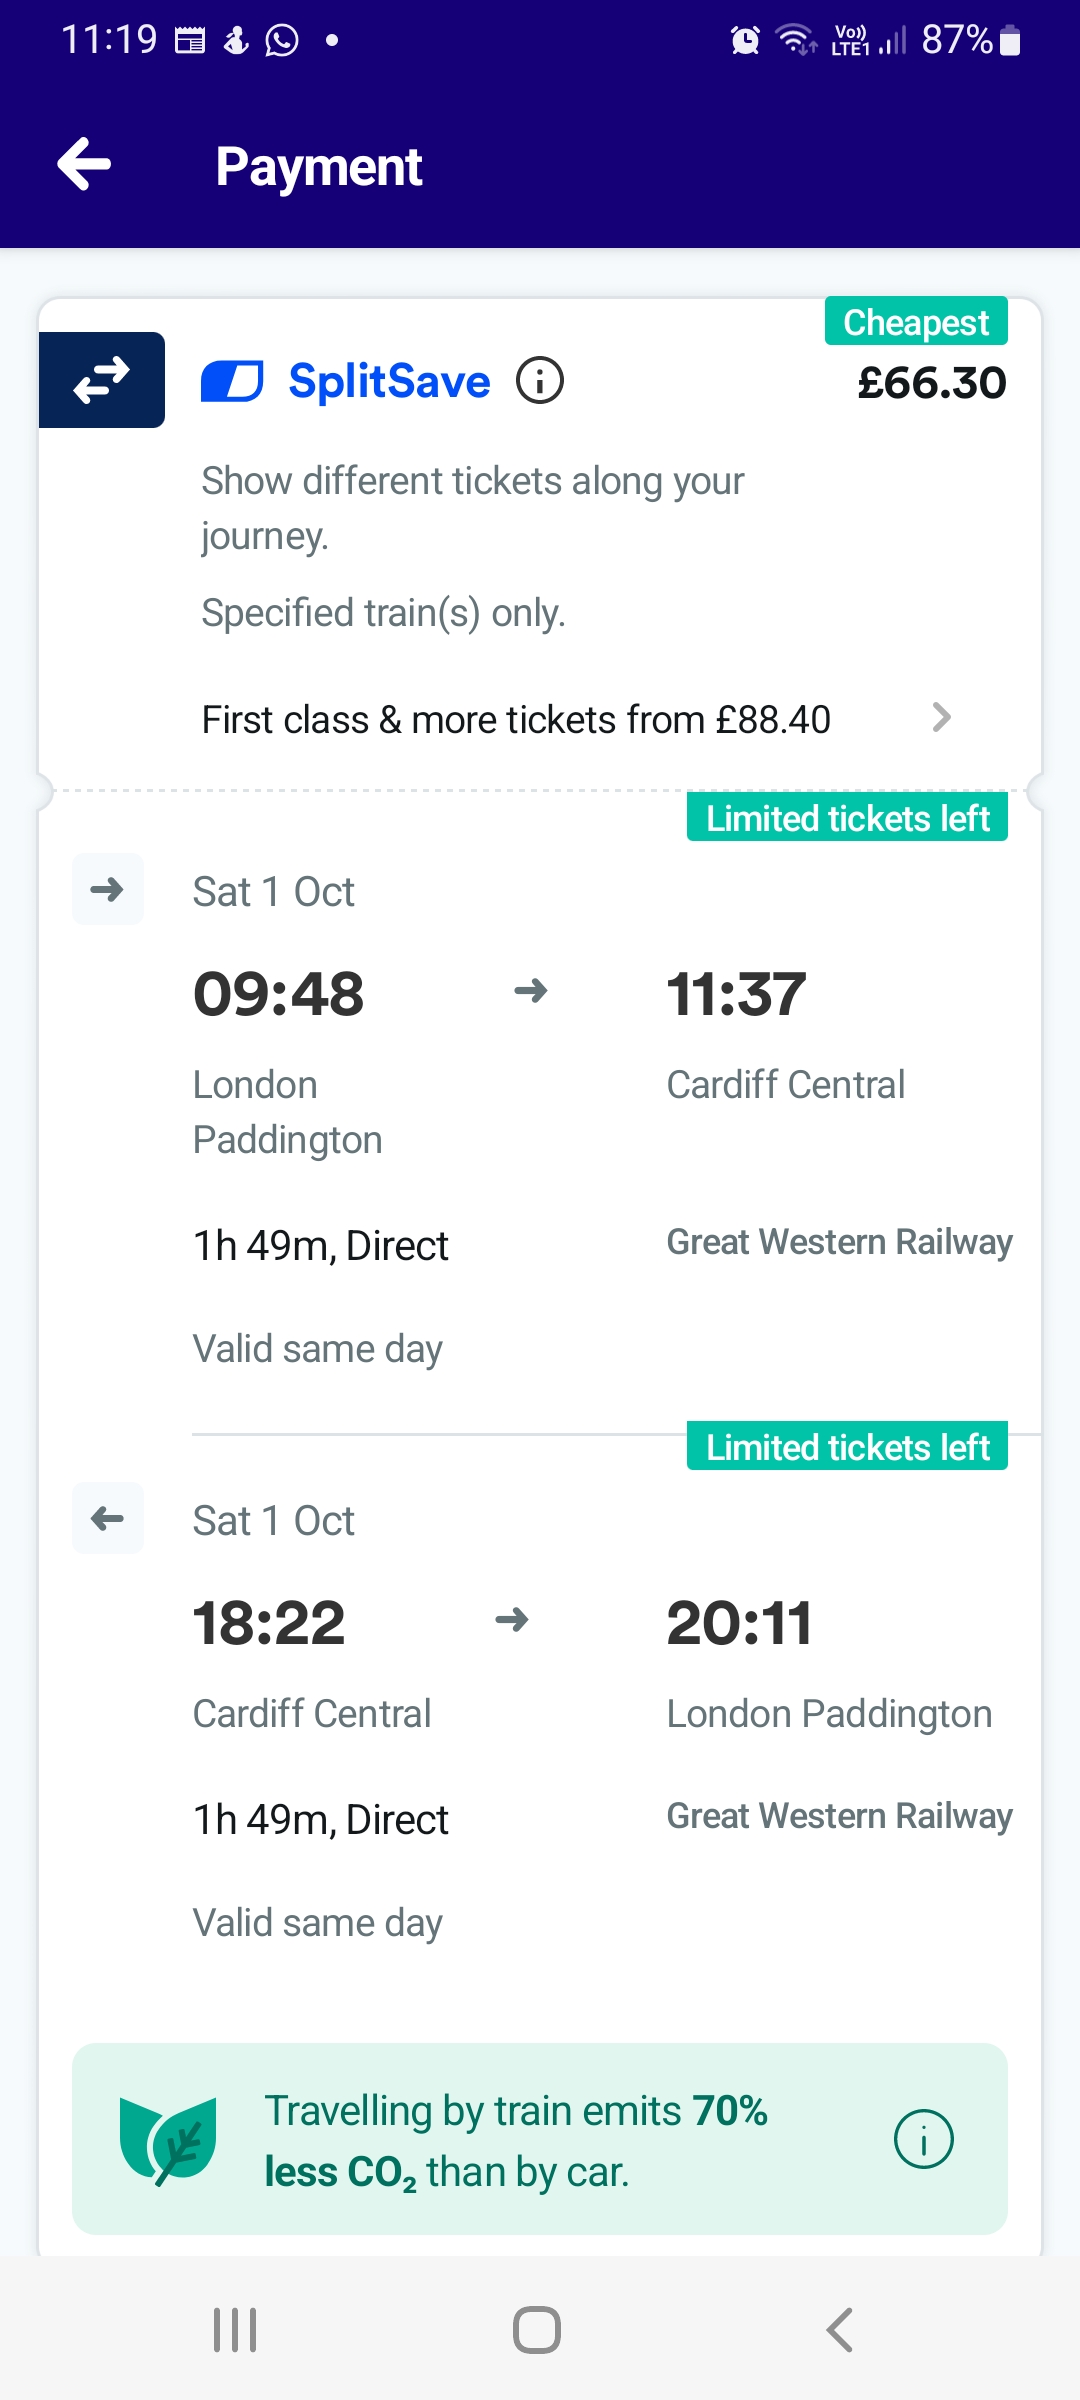Tap the return journey swap arrows icon

102,380
